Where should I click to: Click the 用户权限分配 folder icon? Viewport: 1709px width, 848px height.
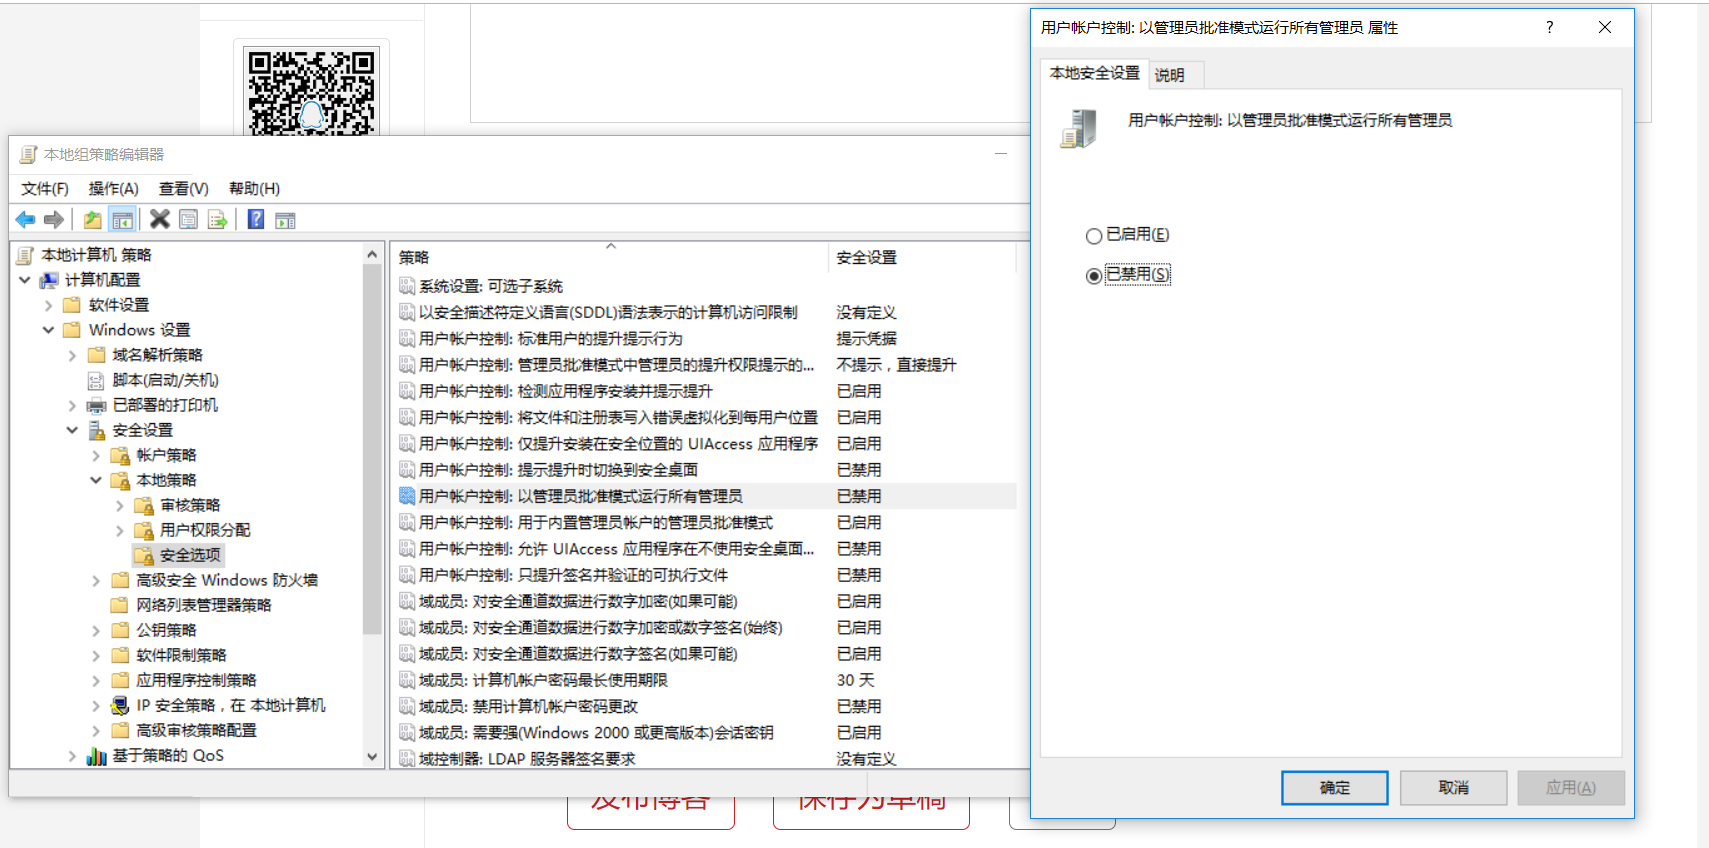[144, 530]
